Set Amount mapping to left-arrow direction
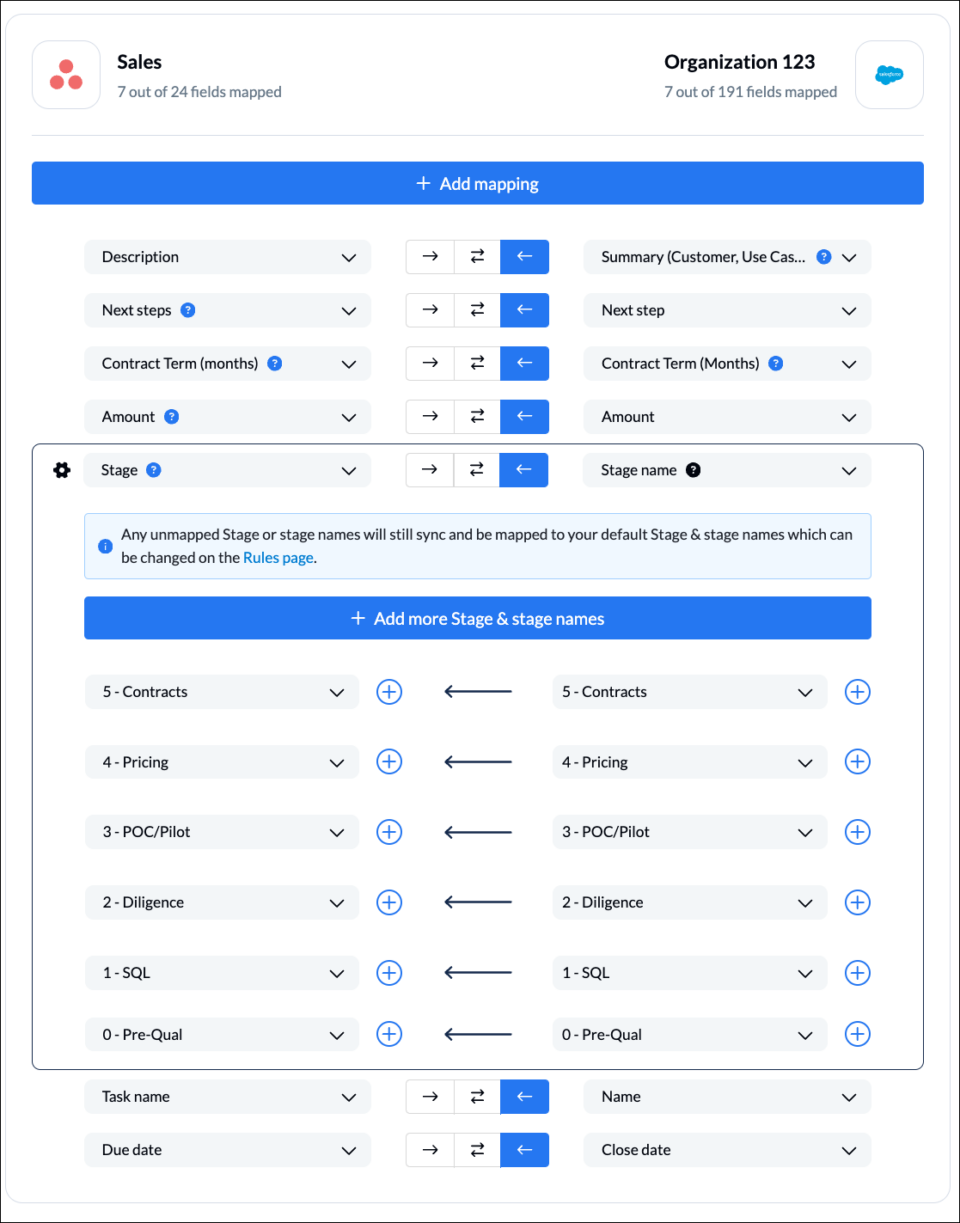This screenshot has height=1223, width=960. click(x=524, y=416)
